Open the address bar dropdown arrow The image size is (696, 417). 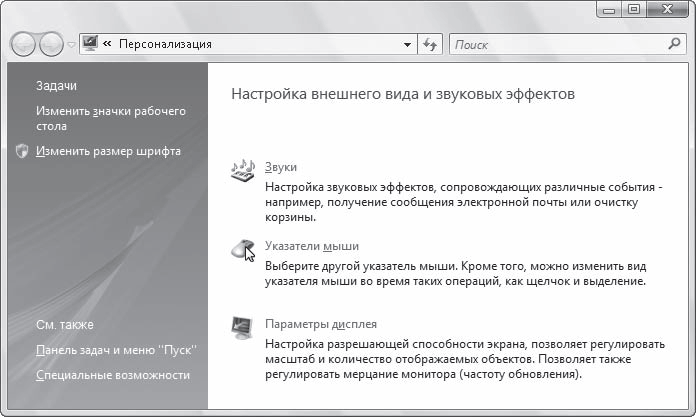point(407,44)
